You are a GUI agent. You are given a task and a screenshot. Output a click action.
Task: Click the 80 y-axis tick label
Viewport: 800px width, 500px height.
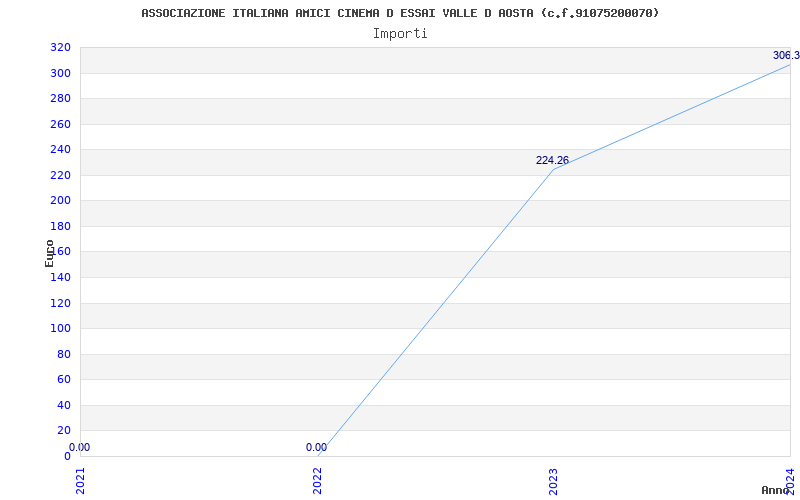pyautogui.click(x=64, y=354)
